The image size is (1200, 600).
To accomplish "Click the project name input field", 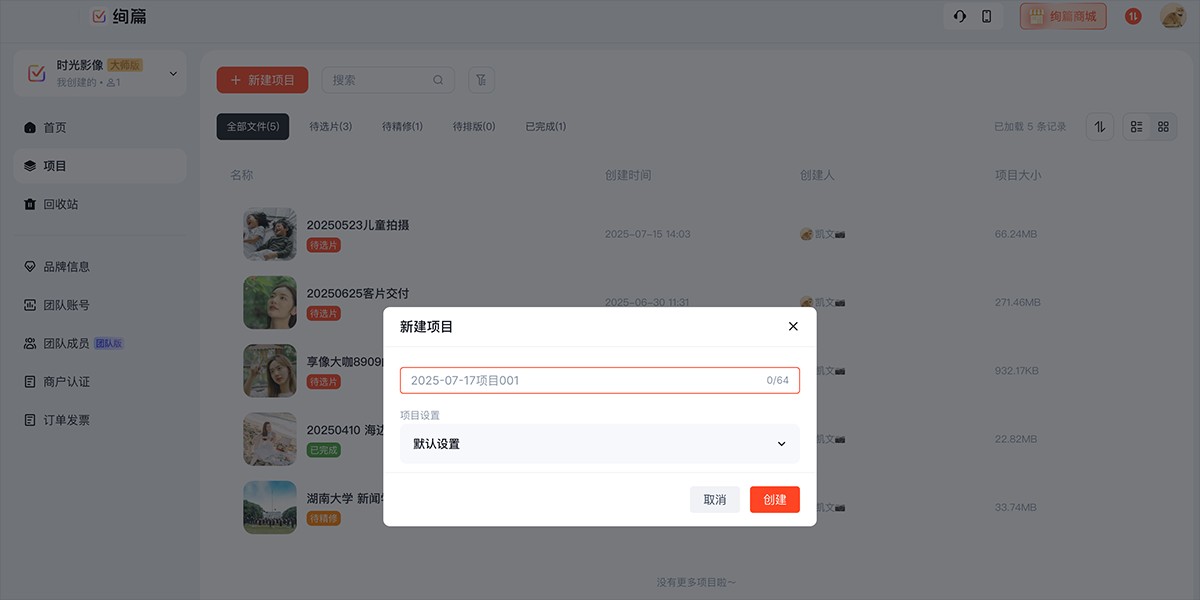I will pyautogui.click(x=599, y=380).
